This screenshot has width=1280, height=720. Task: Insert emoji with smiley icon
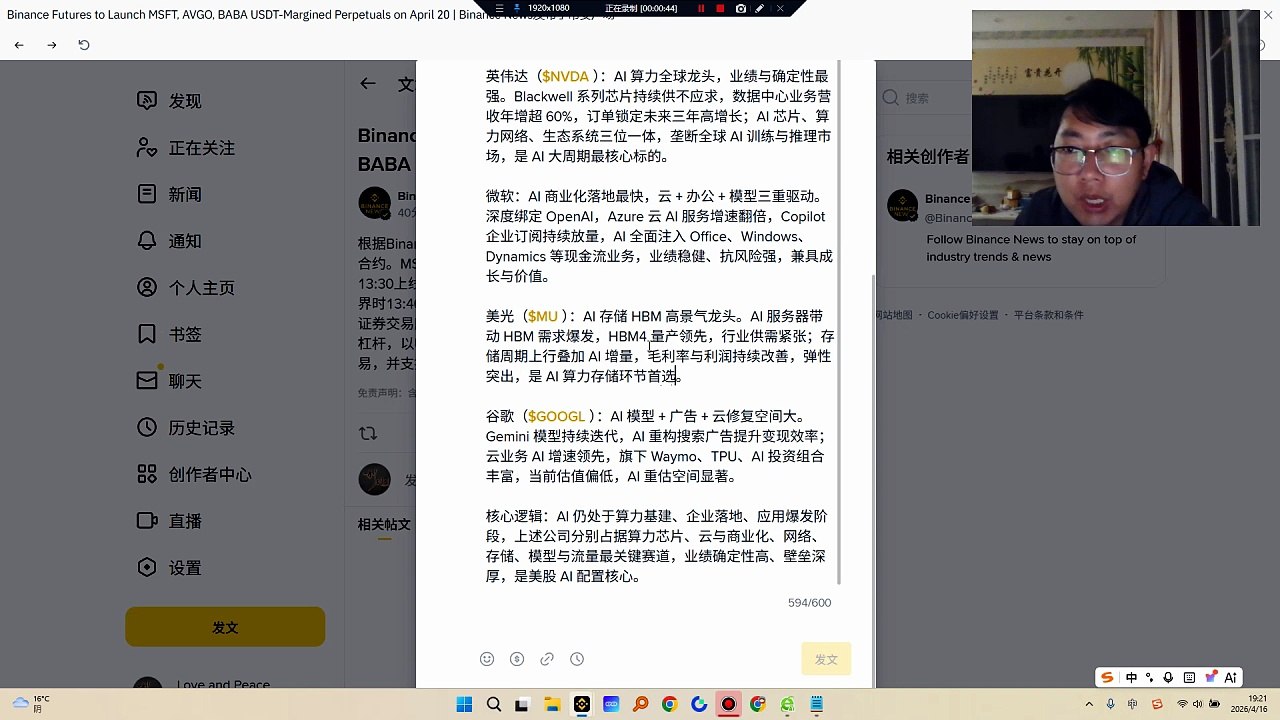click(487, 659)
